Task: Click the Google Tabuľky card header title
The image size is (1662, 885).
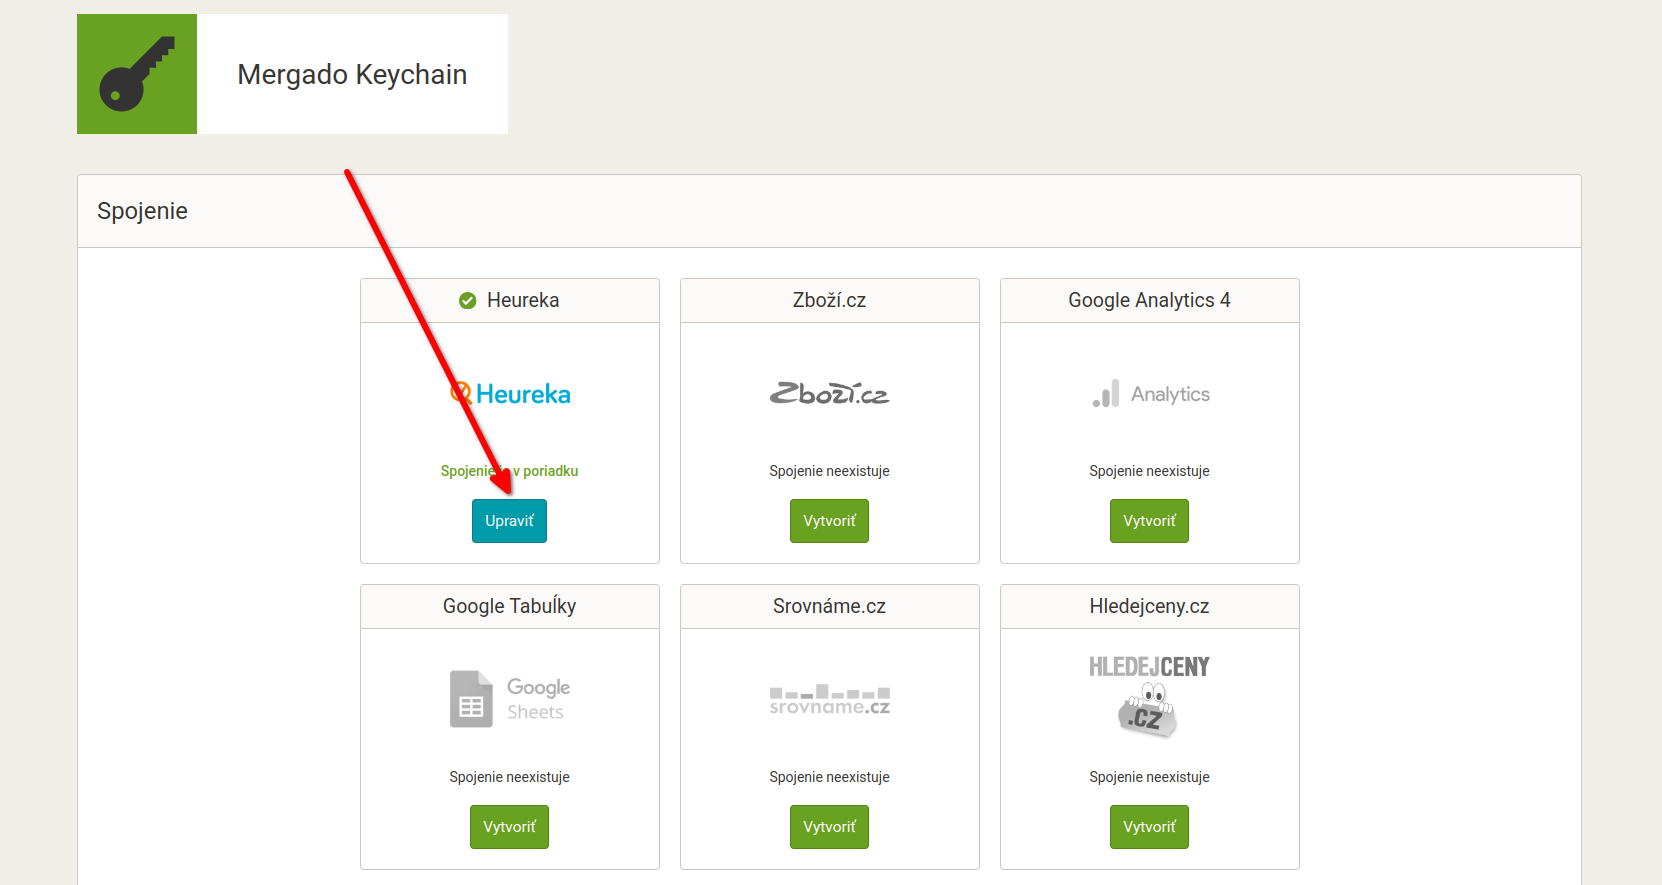Action: [509, 606]
